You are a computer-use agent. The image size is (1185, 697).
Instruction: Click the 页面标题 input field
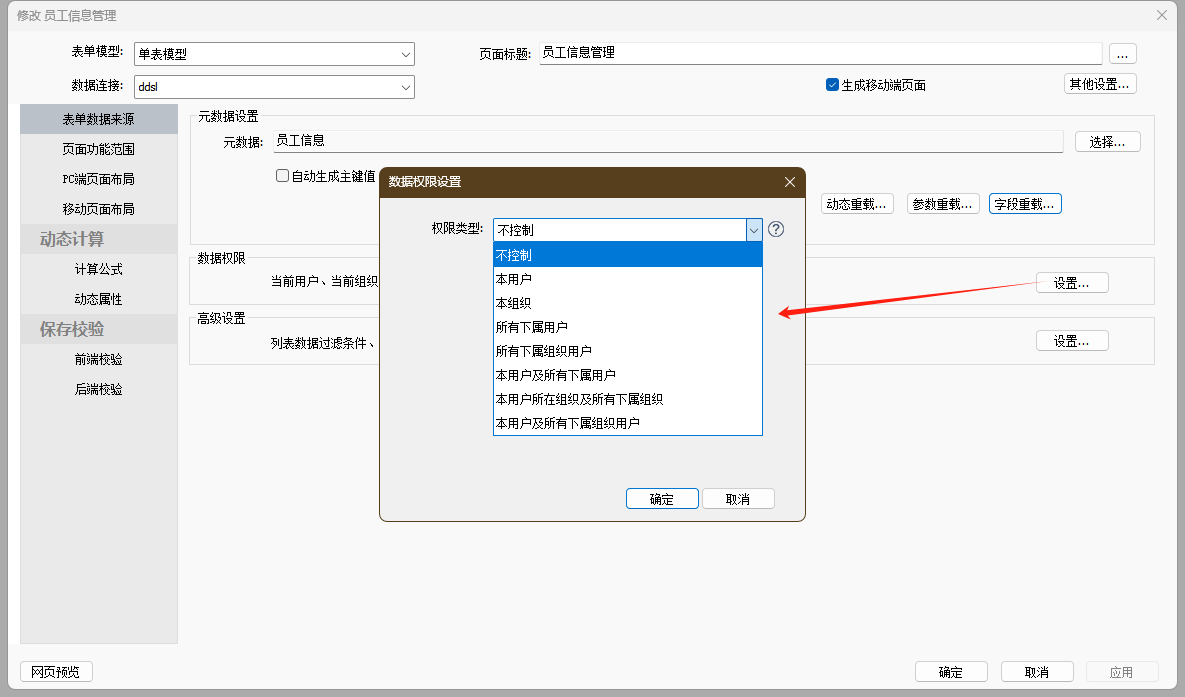pyautogui.click(x=820, y=53)
